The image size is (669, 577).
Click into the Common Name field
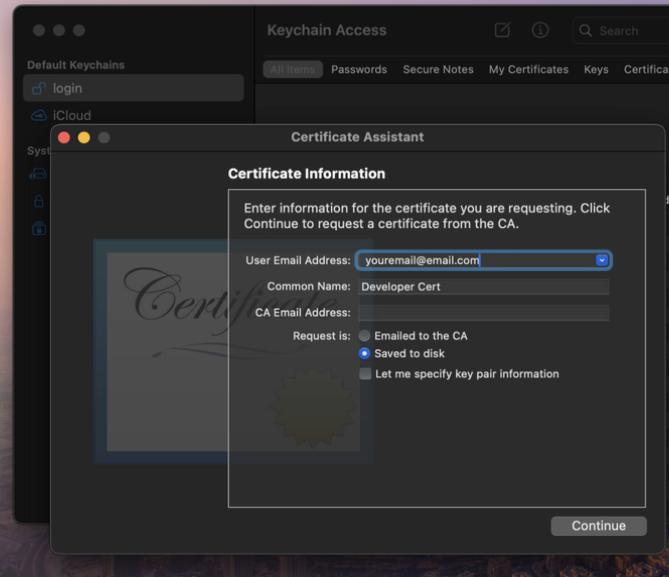coord(483,287)
